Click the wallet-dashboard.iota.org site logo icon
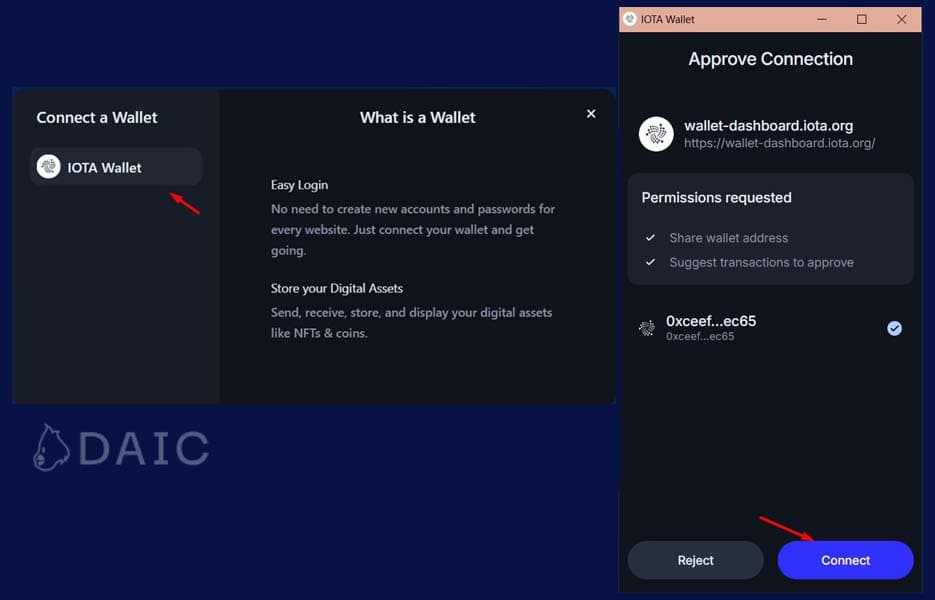This screenshot has width=935, height=600. point(656,134)
